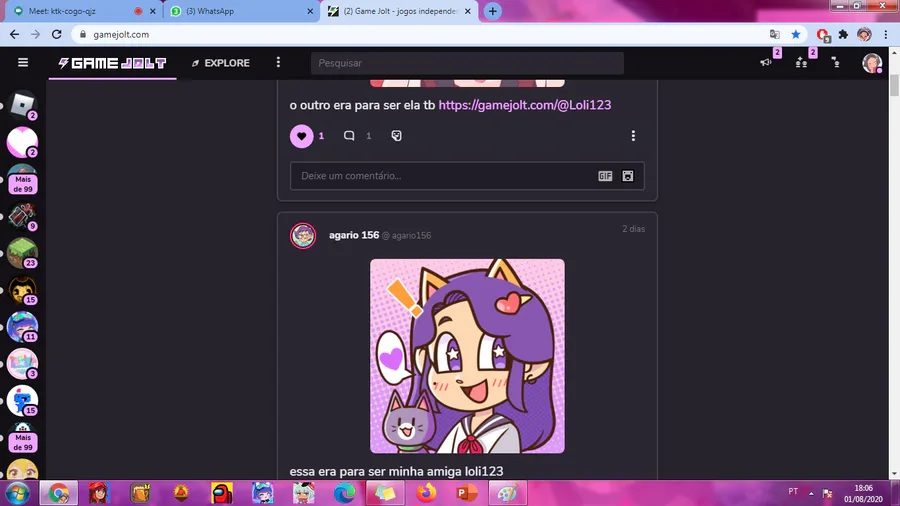Open the pink heart community in sidebar
The image size is (900, 506).
(x=22, y=142)
